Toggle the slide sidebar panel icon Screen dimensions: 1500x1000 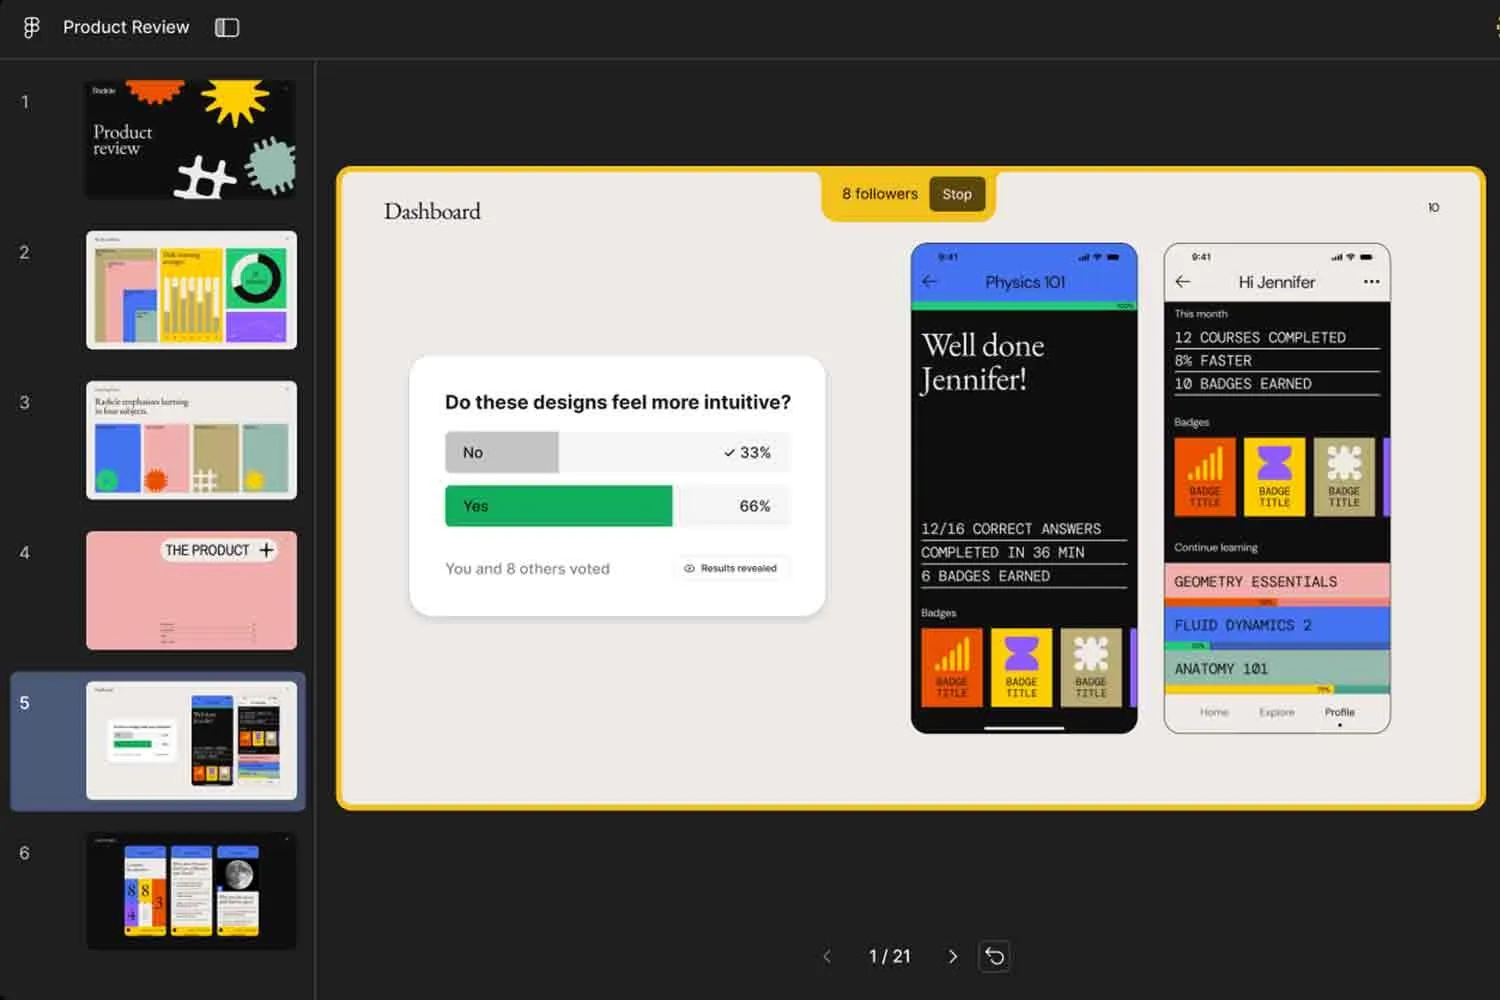(227, 28)
